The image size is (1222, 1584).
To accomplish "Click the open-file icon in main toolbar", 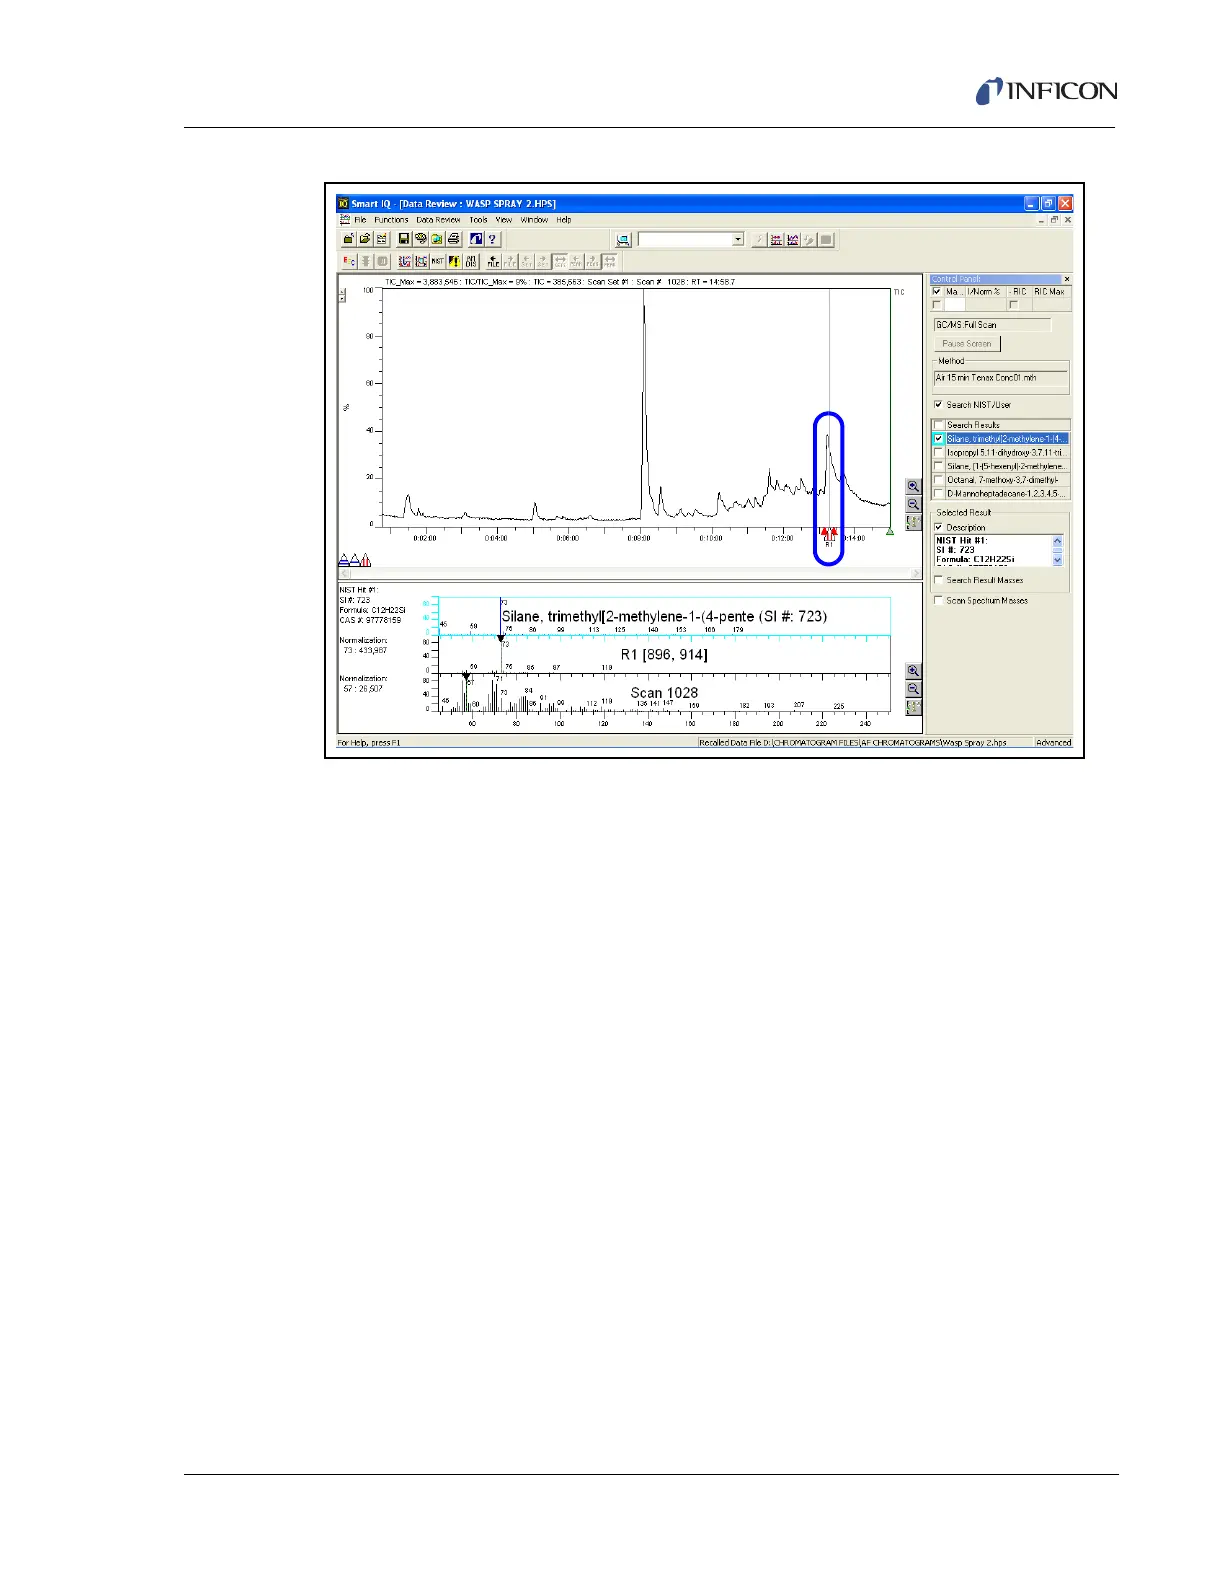I will (x=365, y=239).
